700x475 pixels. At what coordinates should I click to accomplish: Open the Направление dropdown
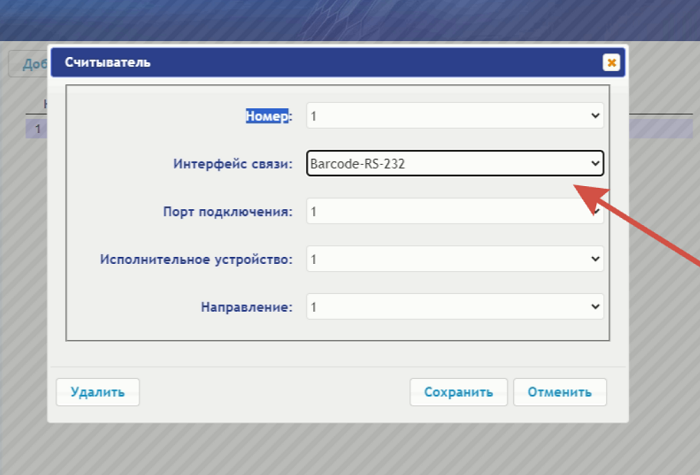(x=455, y=307)
